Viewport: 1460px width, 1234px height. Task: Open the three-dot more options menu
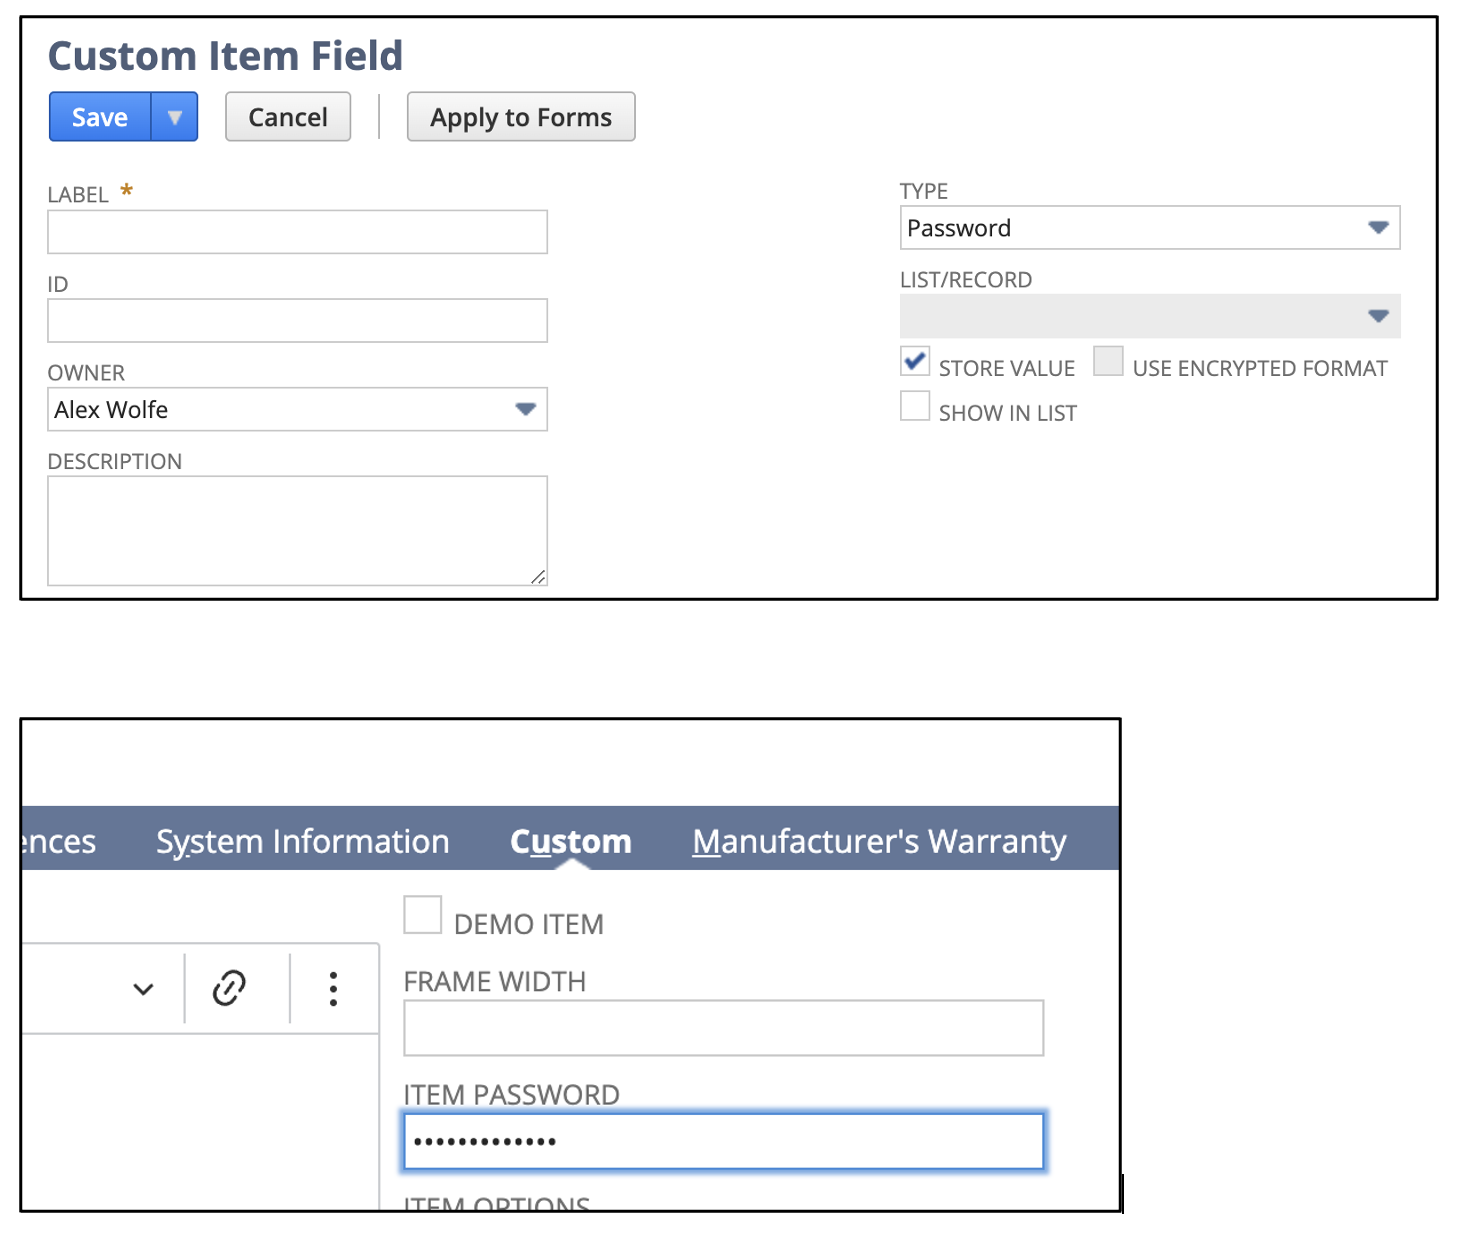click(x=333, y=988)
